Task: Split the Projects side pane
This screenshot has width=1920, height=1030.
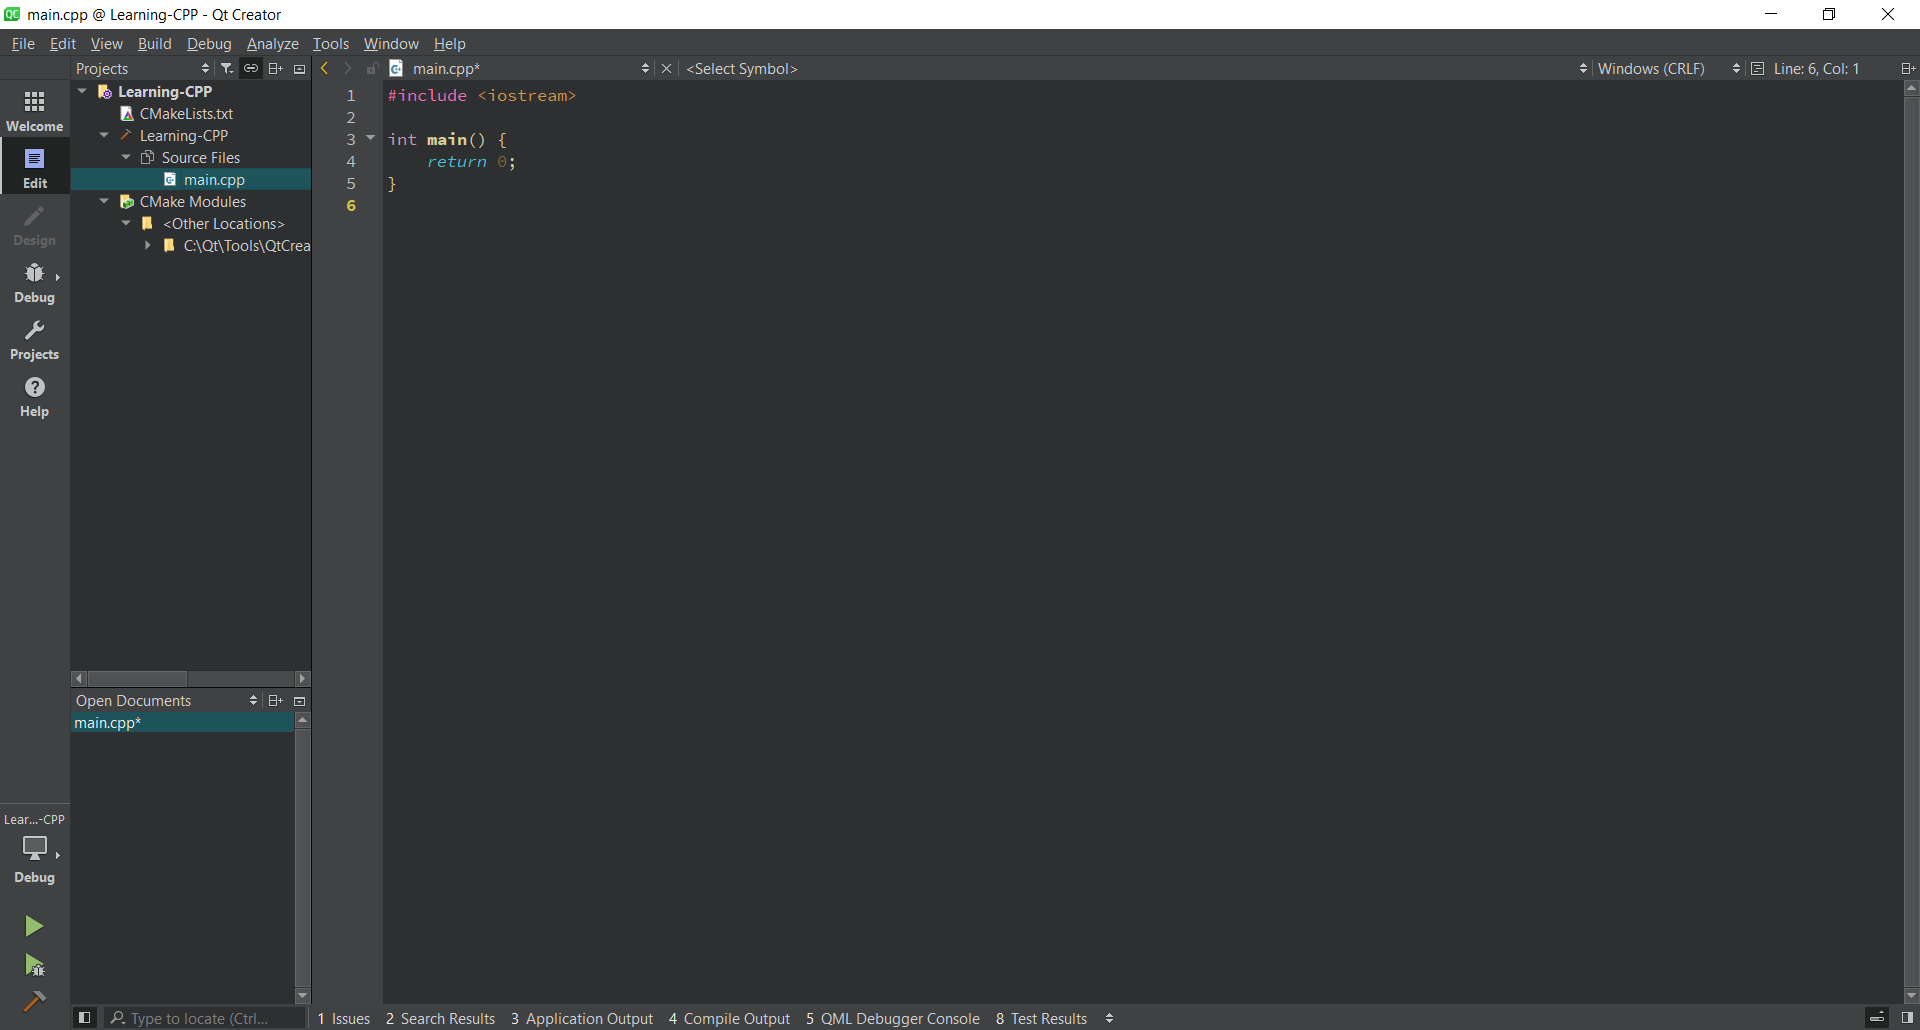Action: 276,68
